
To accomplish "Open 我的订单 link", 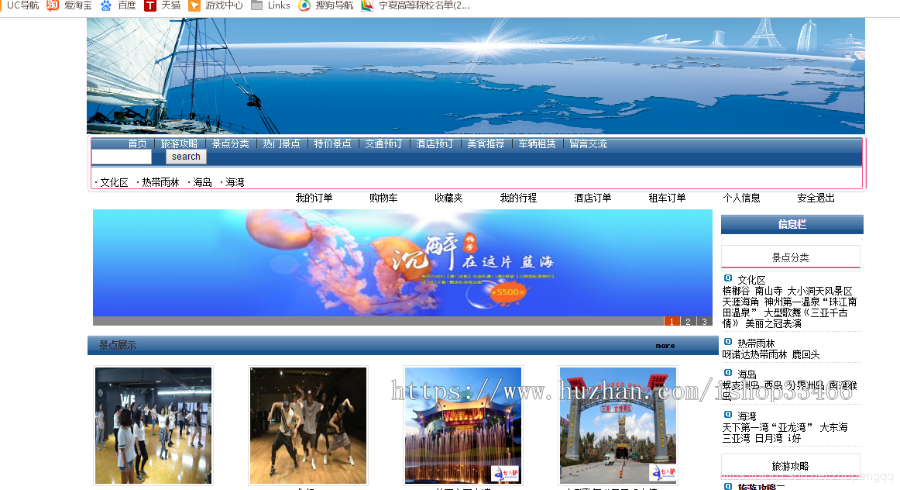I will tap(314, 198).
